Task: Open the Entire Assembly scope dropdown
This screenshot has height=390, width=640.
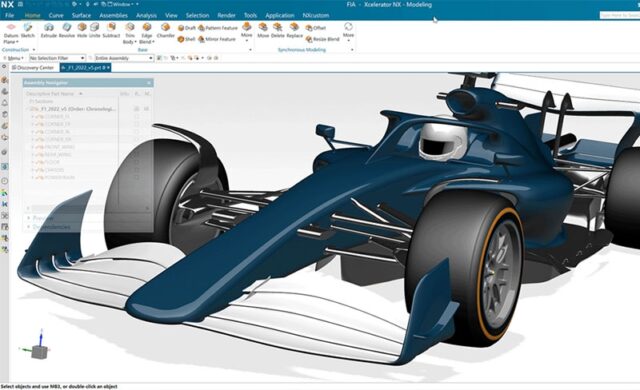Action: click(124, 58)
